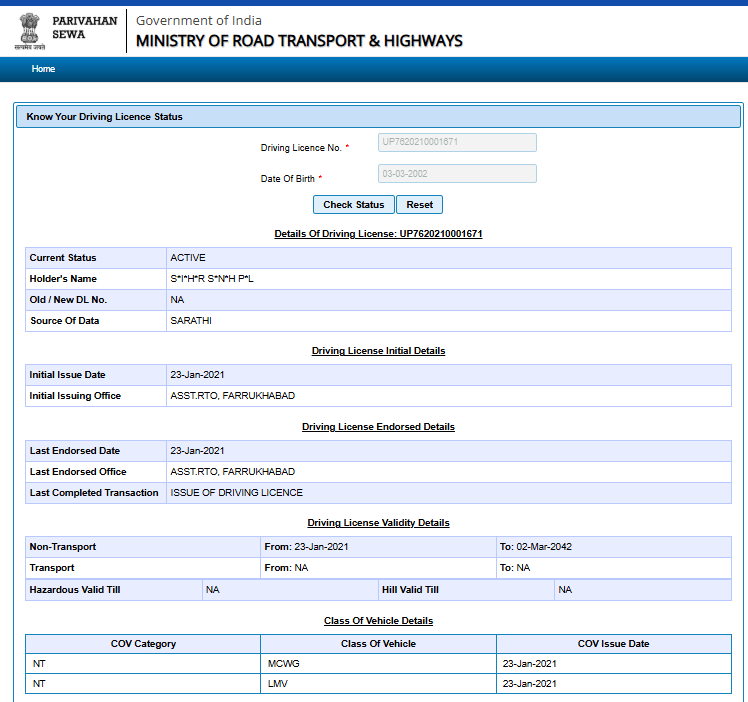
Task: Click the Check Status button
Action: (353, 205)
